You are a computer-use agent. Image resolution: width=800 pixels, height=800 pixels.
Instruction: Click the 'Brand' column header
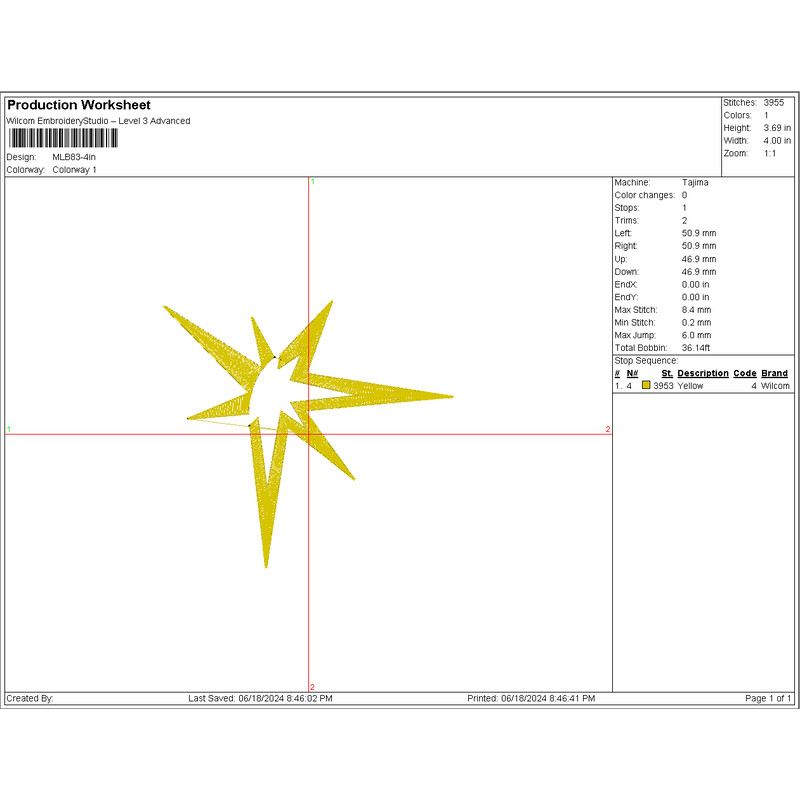coord(774,373)
